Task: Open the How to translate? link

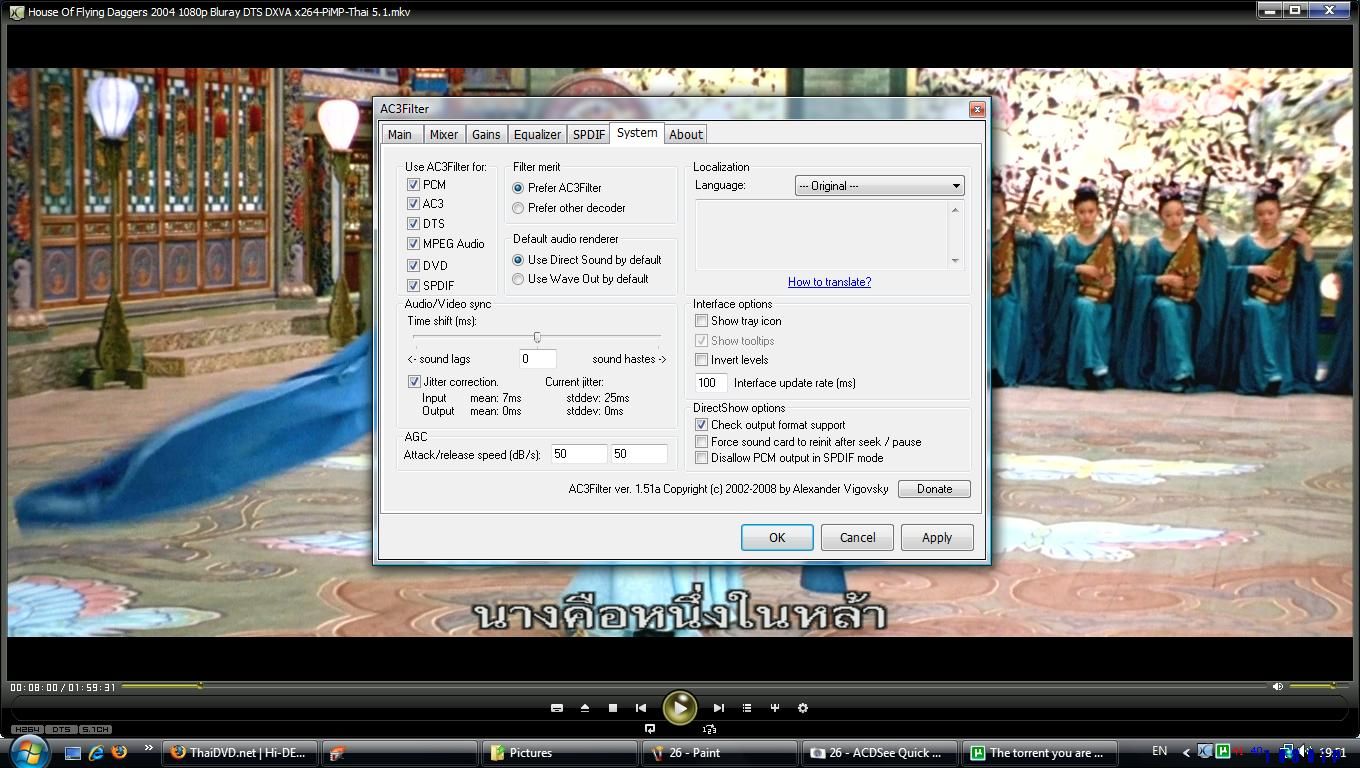Action: point(829,282)
